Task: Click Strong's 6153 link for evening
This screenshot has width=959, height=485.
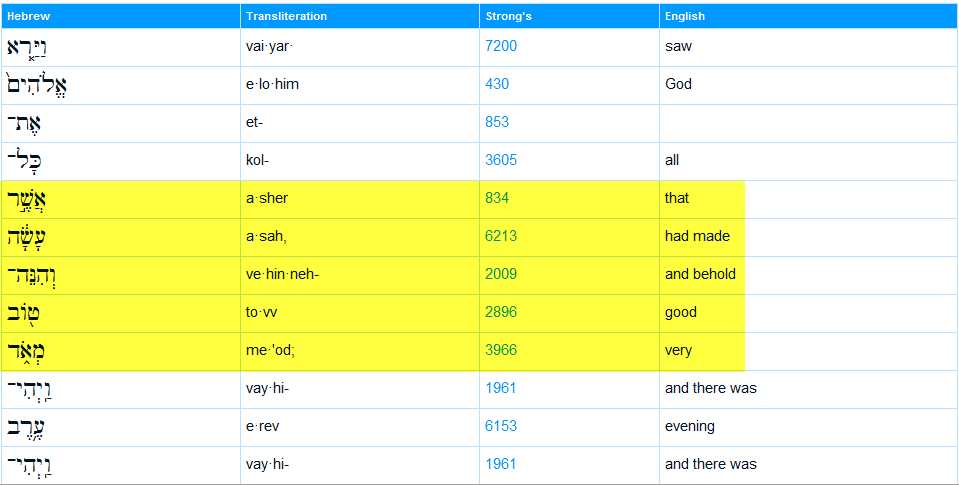Action: (501, 426)
